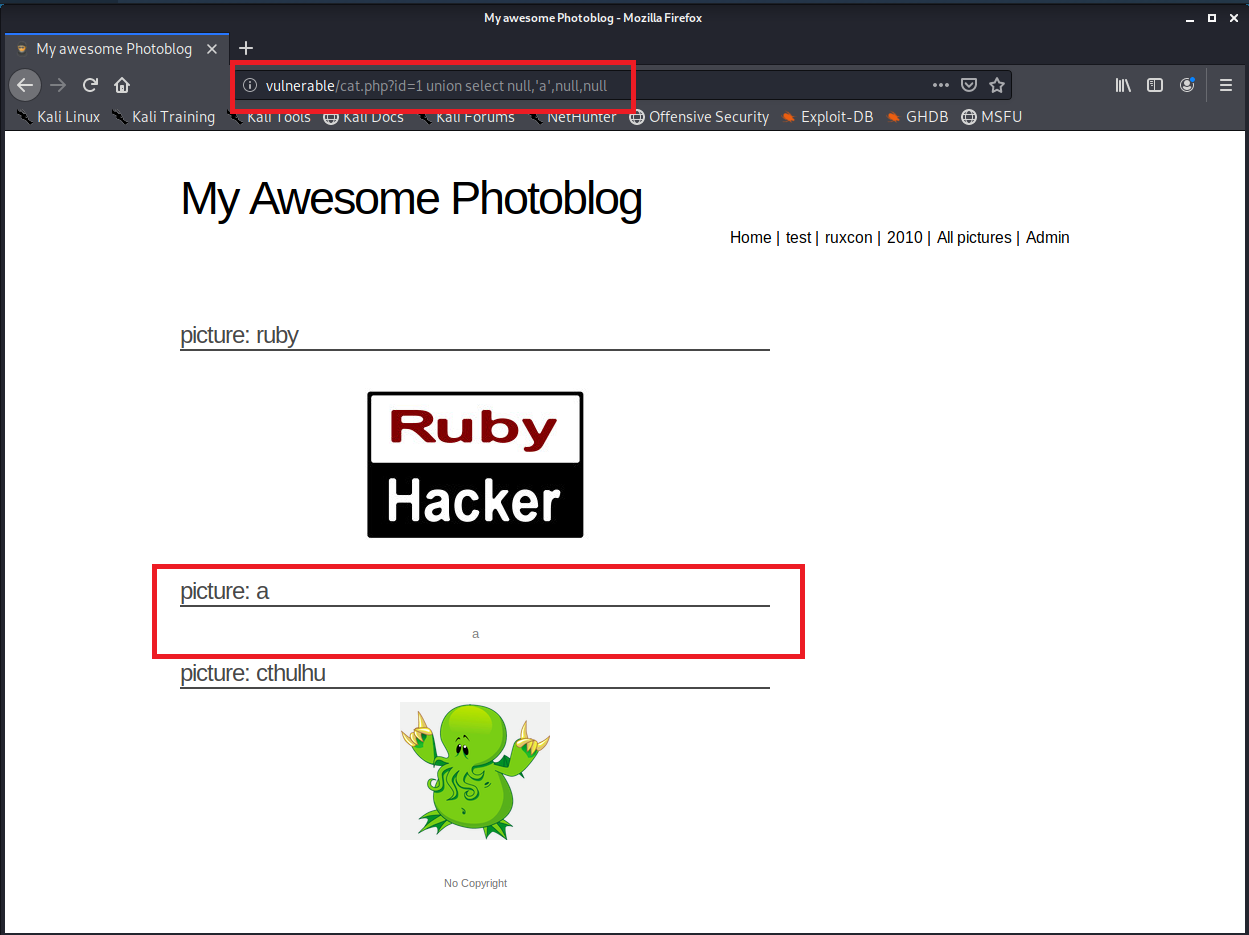The width and height of the screenshot is (1249, 935).
Task: Open the Exploit-DB bookmark
Action: tap(826, 117)
